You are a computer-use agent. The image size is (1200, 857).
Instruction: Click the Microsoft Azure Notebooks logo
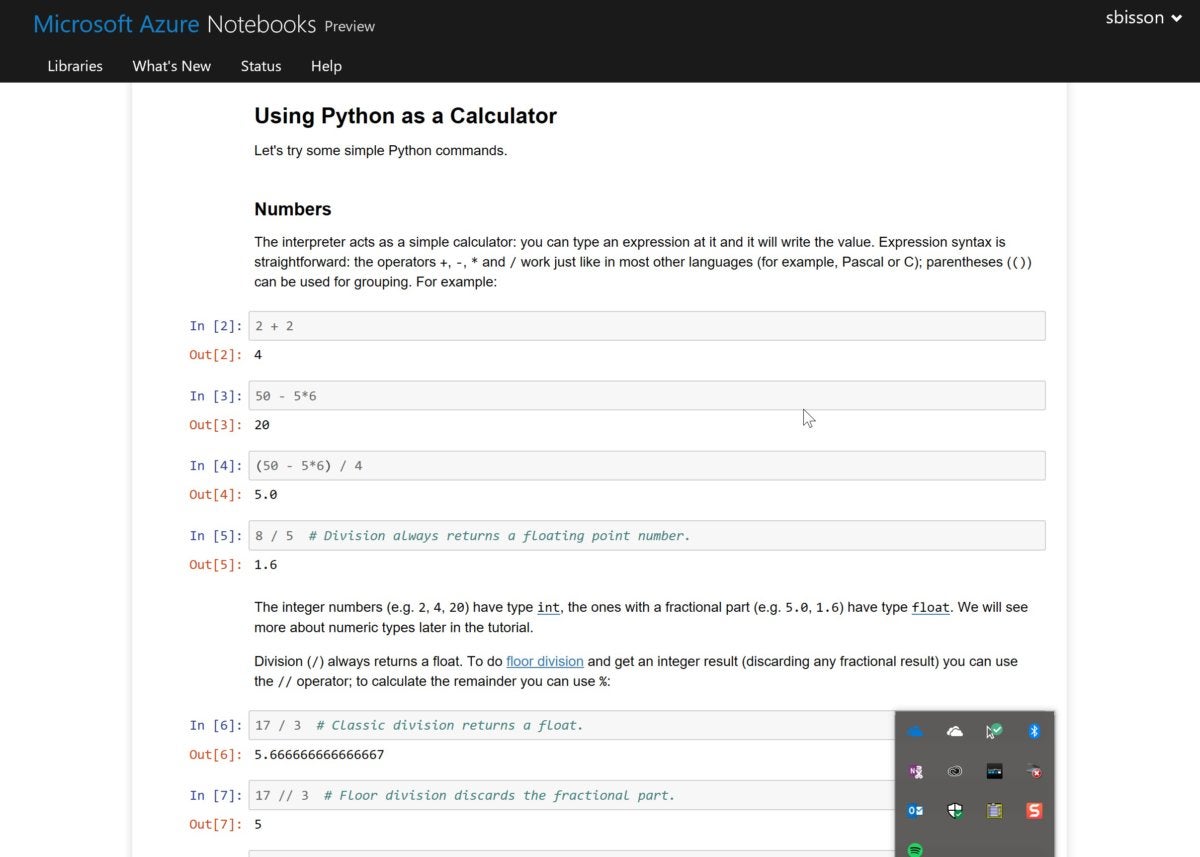175,24
